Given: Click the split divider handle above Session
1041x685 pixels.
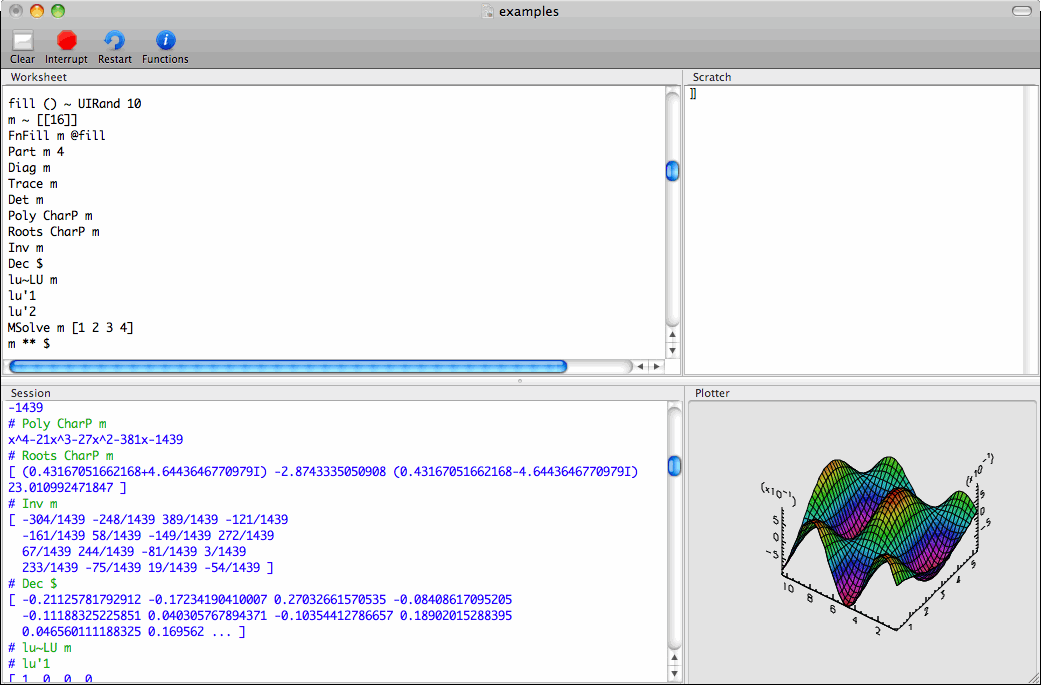Looking at the screenshot, I should pos(519,381).
